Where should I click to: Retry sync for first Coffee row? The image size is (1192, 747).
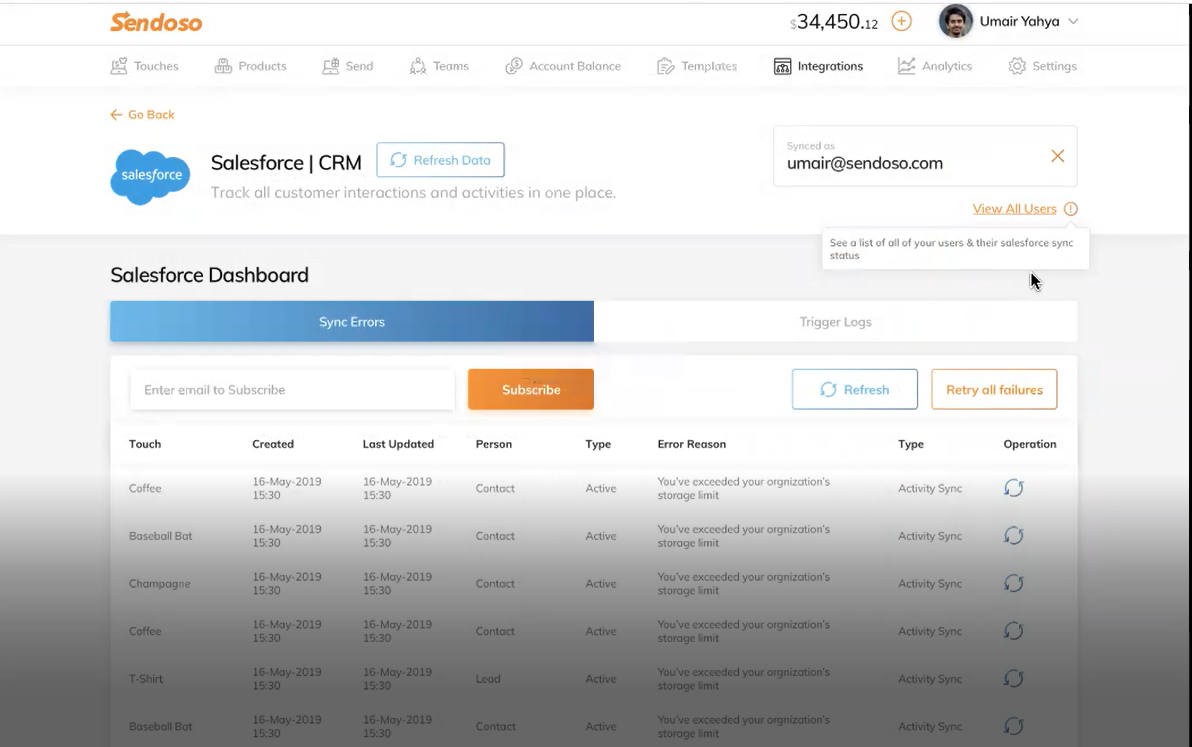(x=1013, y=488)
